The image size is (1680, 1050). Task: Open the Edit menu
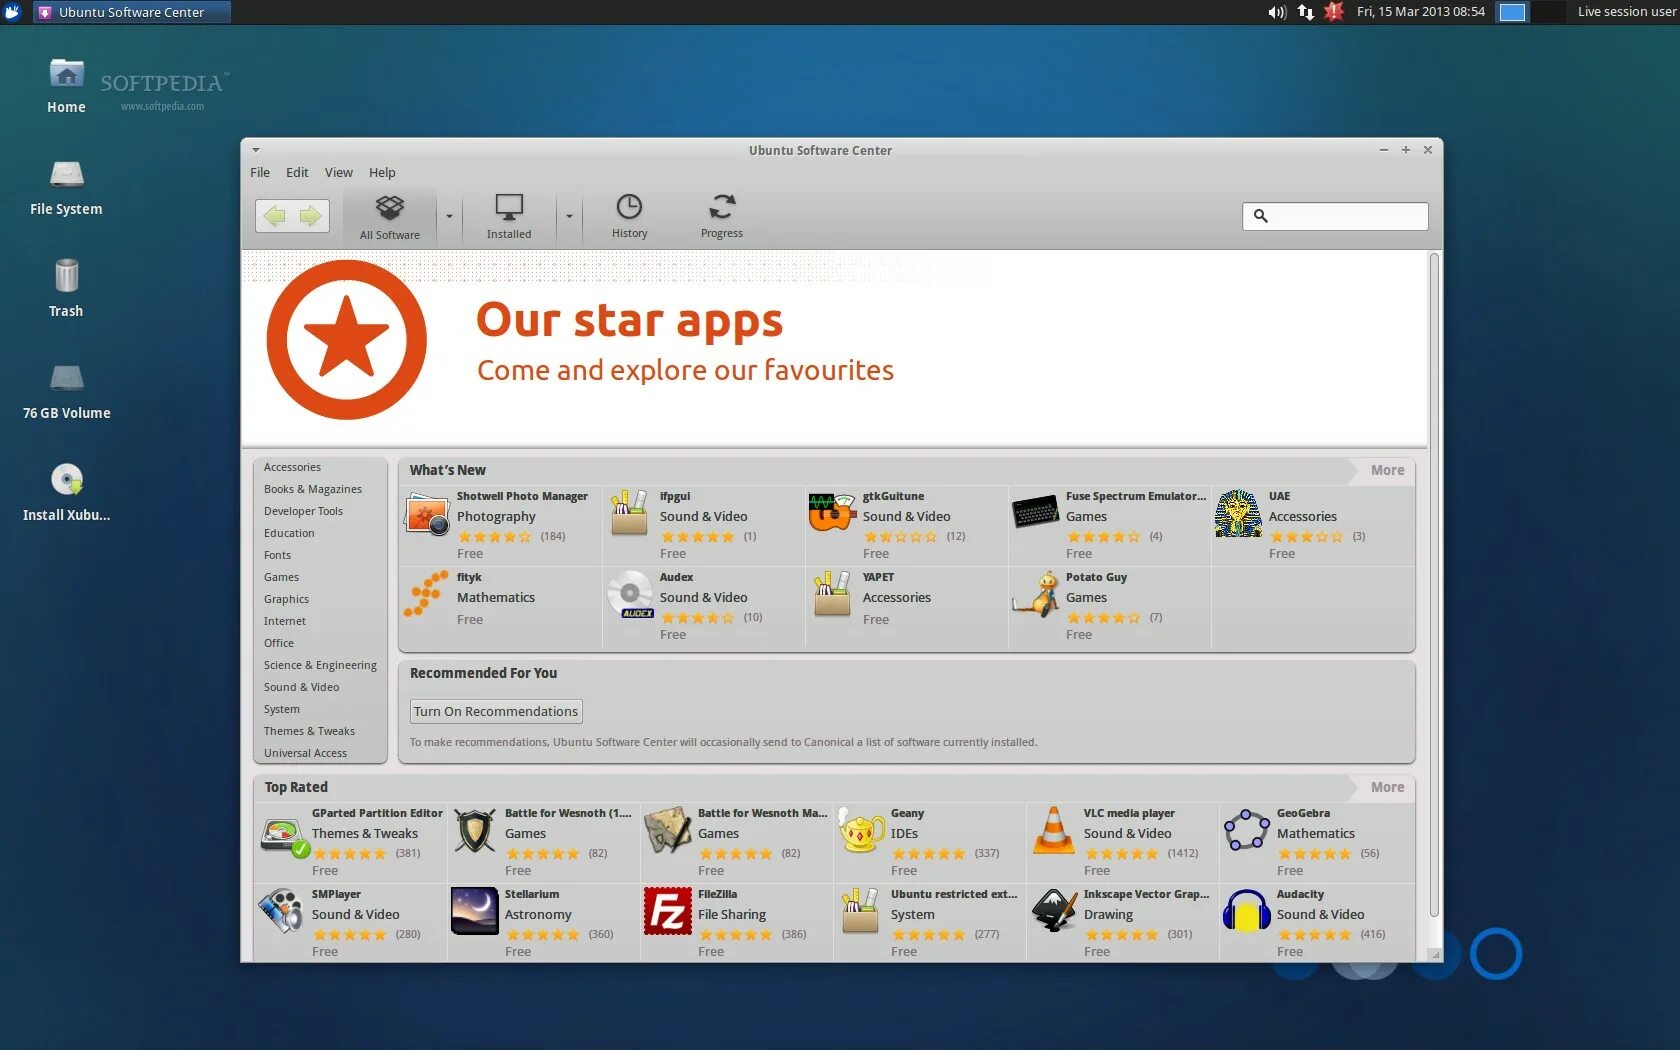pyautogui.click(x=297, y=172)
